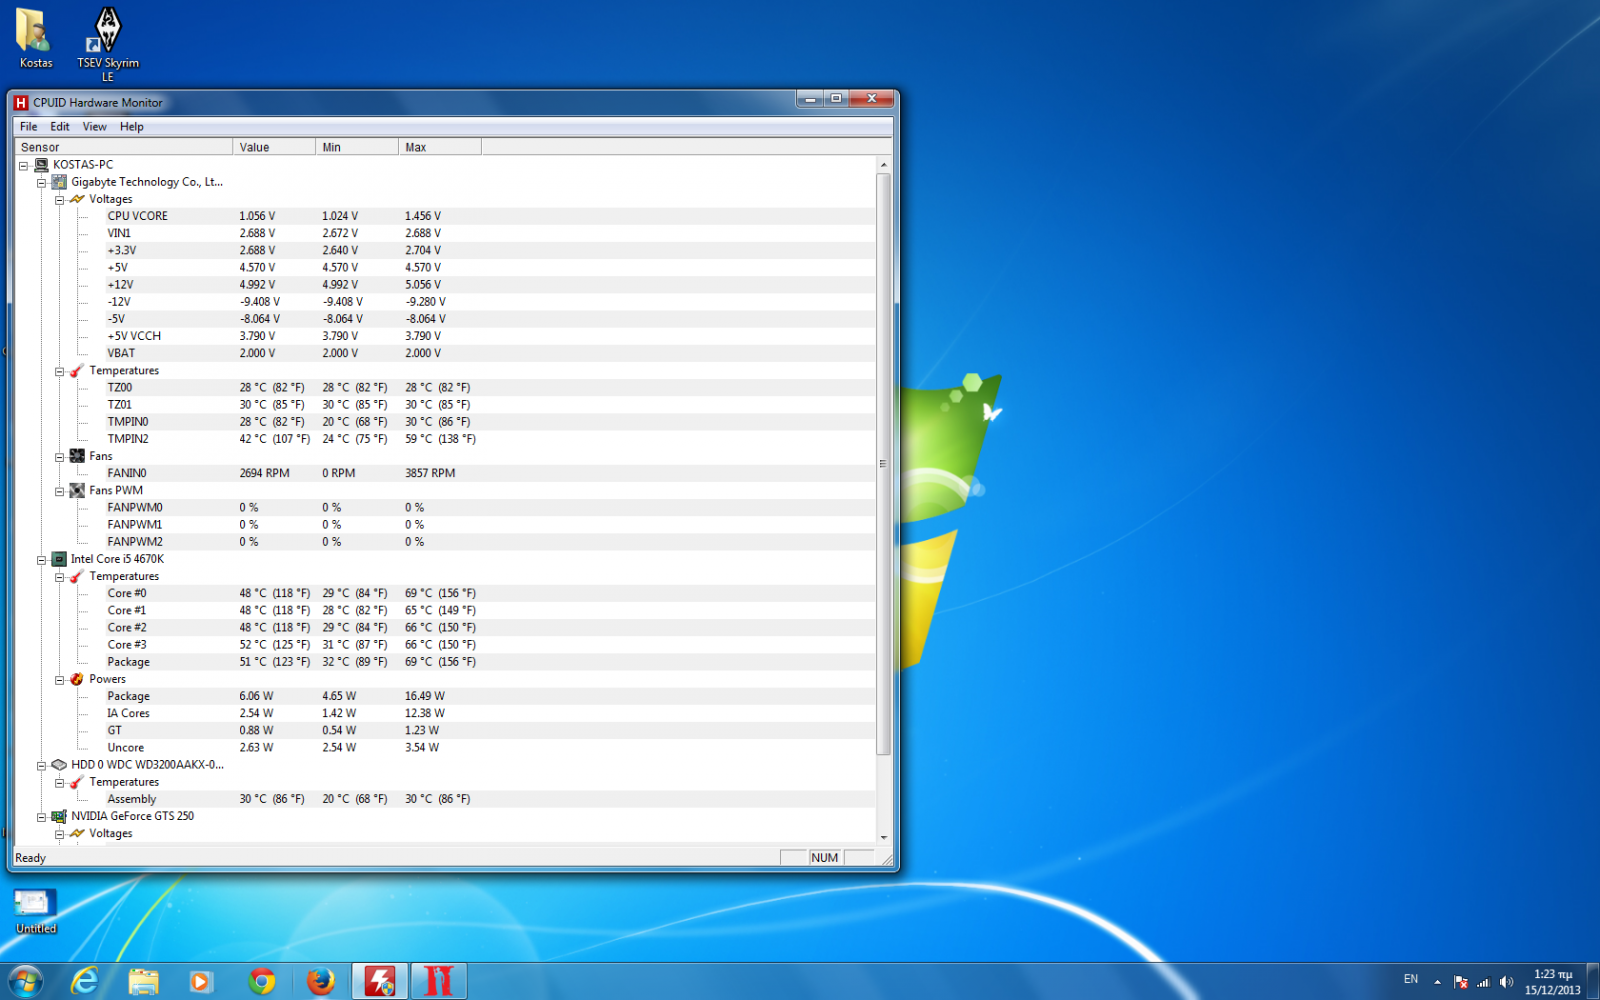The width and height of the screenshot is (1600, 1000).
Task: Click the Gigabyte Temperatures thermometer icon
Action: click(77, 371)
